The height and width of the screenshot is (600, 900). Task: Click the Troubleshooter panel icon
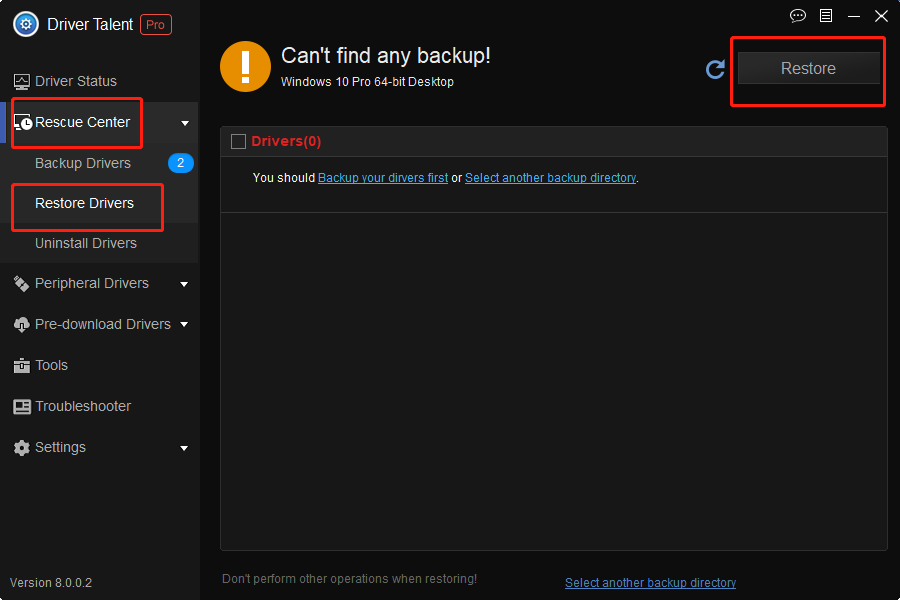click(22, 407)
